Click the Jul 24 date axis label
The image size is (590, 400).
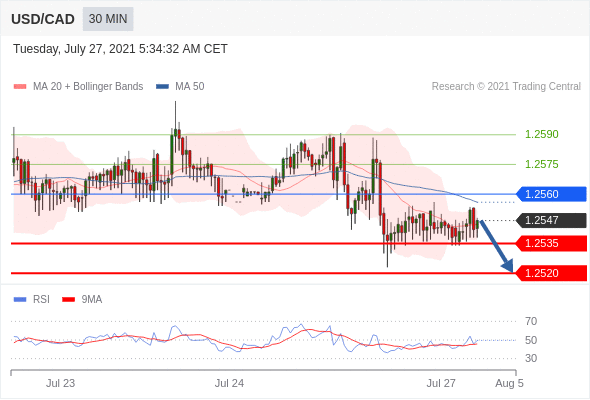[229, 383]
